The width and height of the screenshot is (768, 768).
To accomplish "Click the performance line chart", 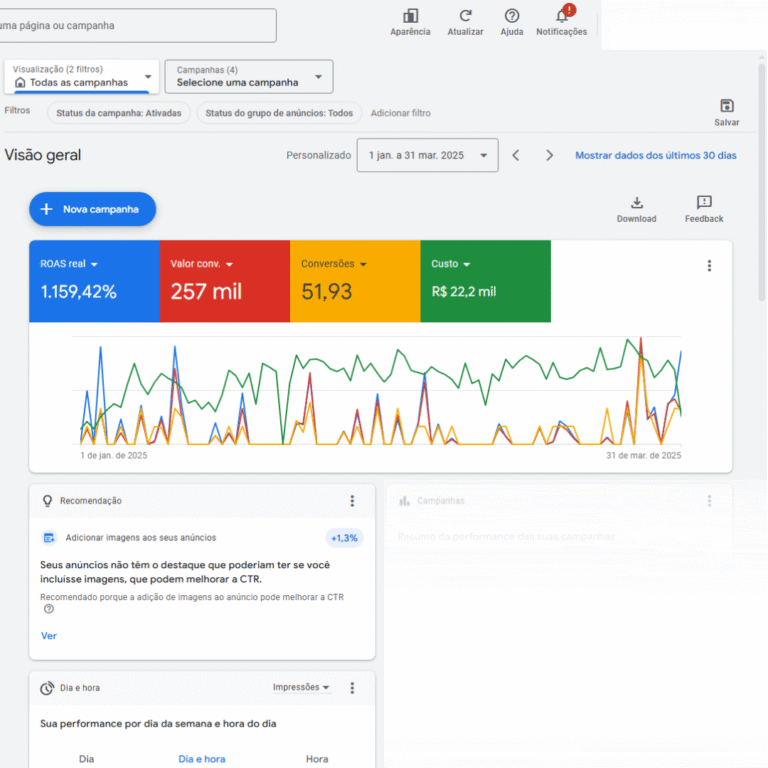I will (376, 390).
